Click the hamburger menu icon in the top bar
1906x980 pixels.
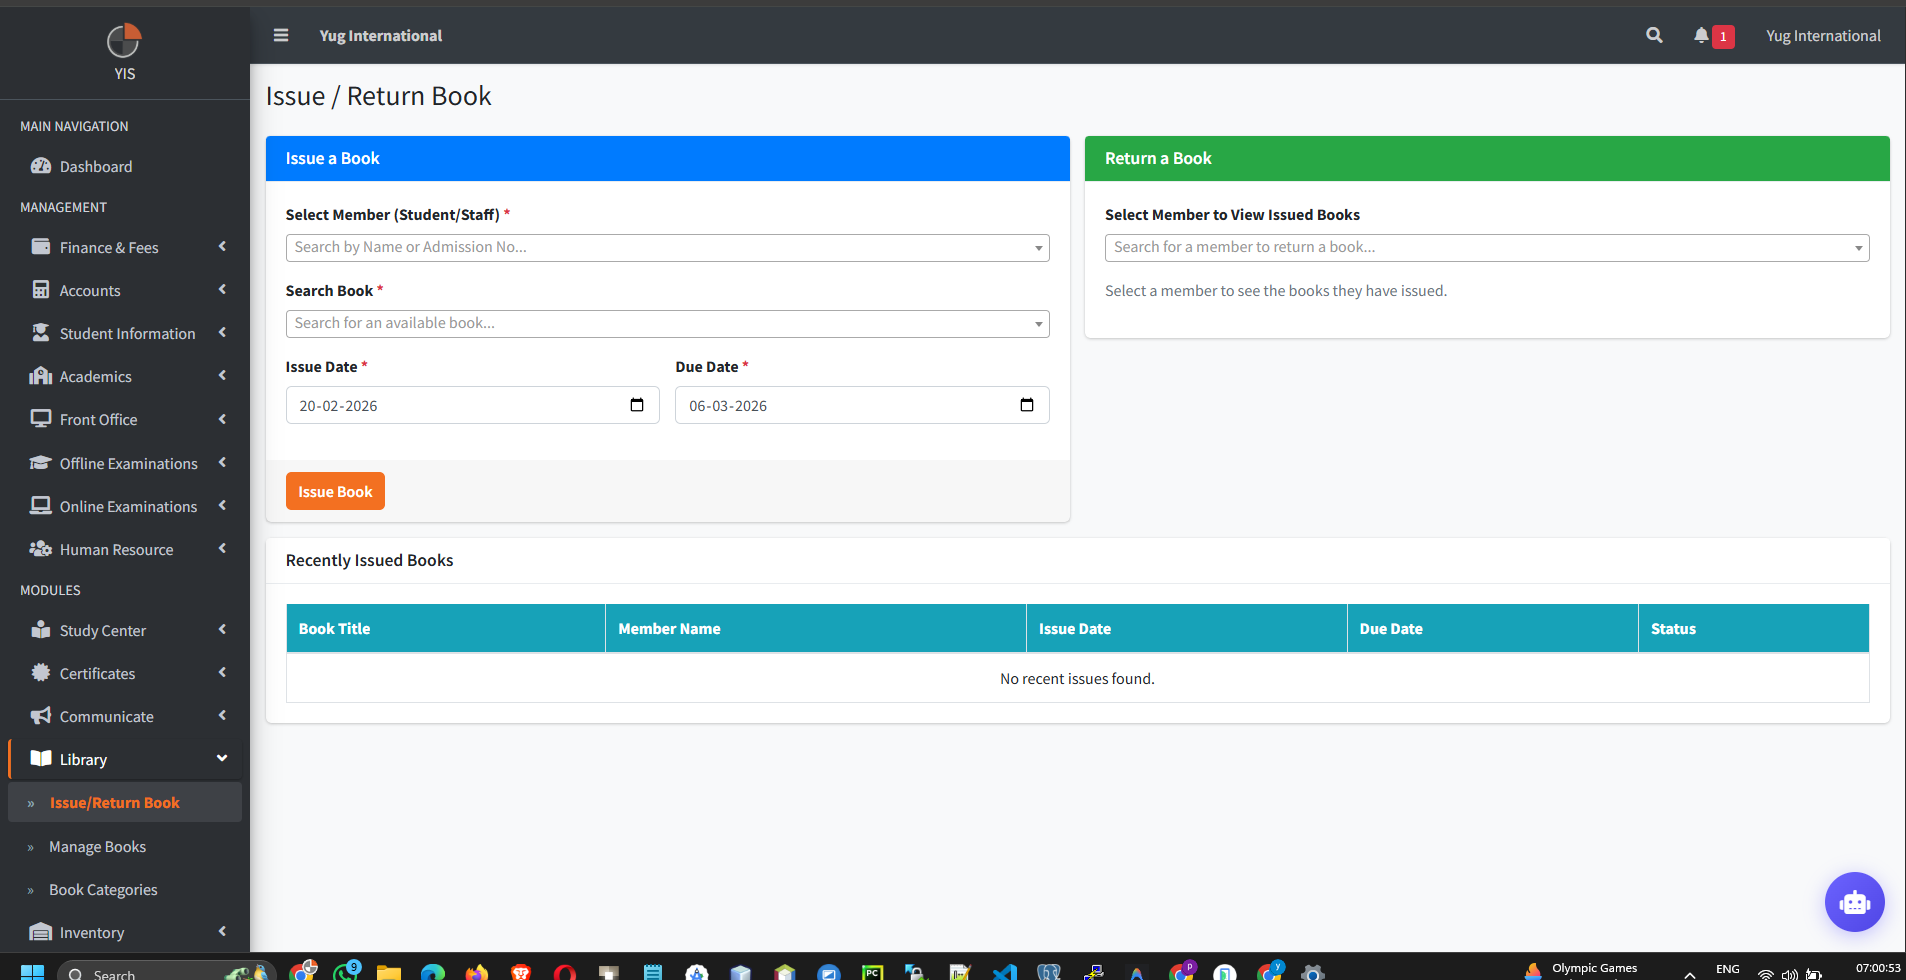pos(280,35)
